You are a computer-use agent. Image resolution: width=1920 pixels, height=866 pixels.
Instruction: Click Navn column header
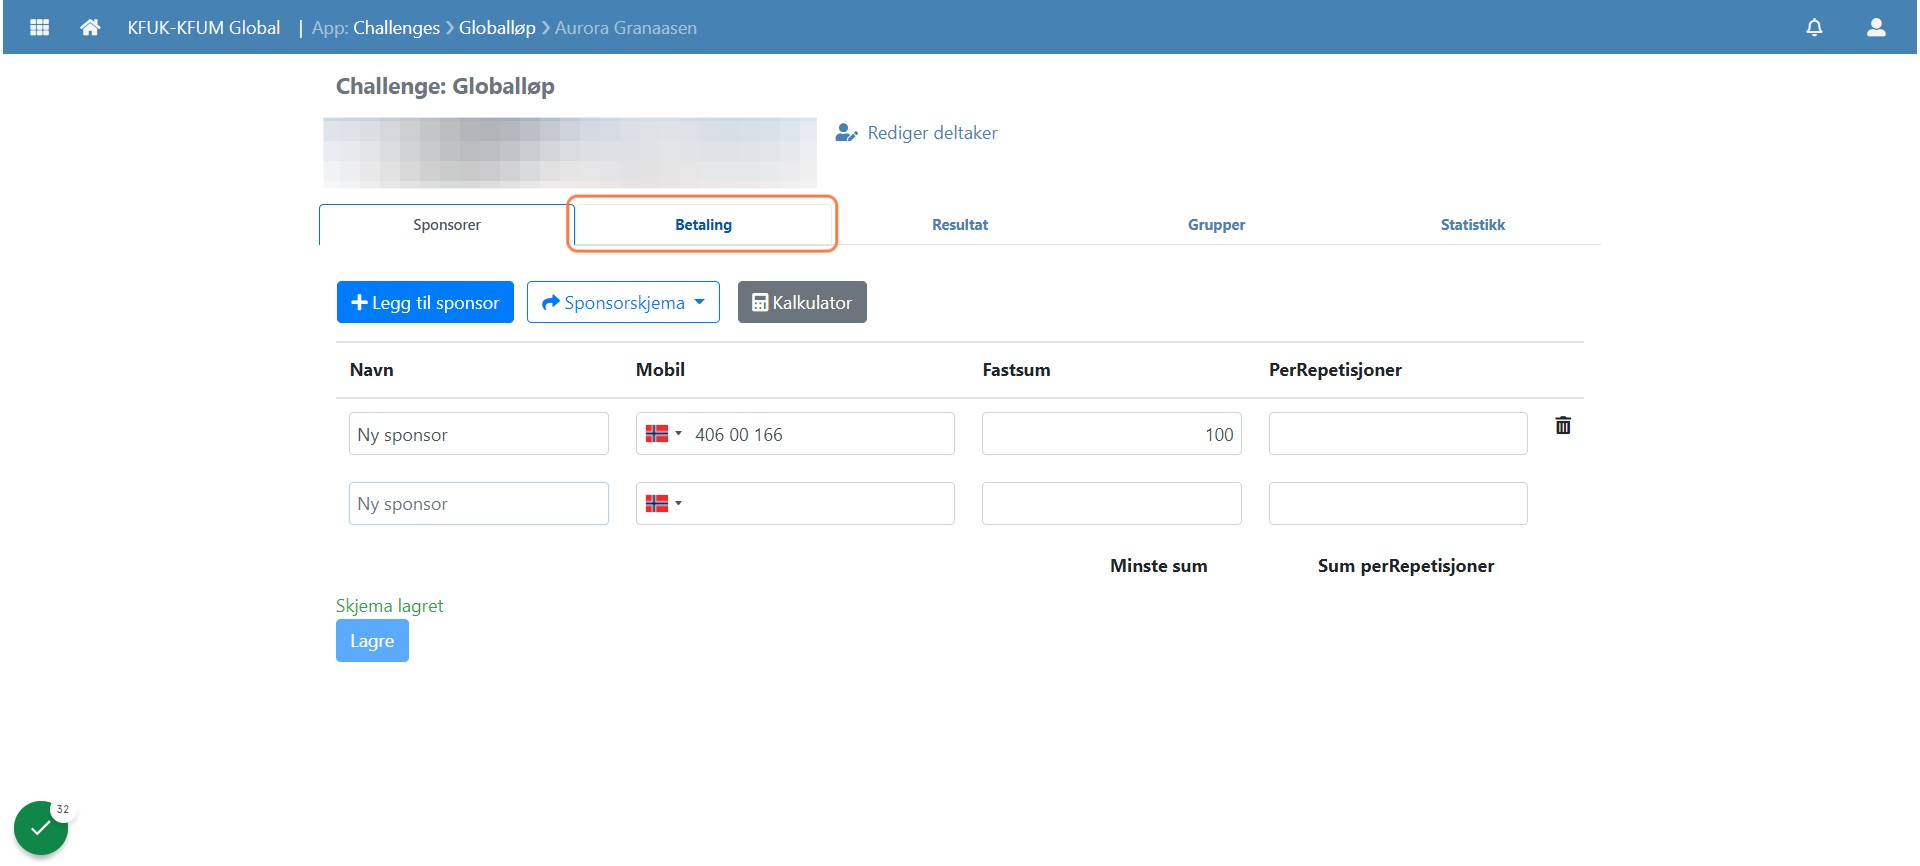point(372,370)
